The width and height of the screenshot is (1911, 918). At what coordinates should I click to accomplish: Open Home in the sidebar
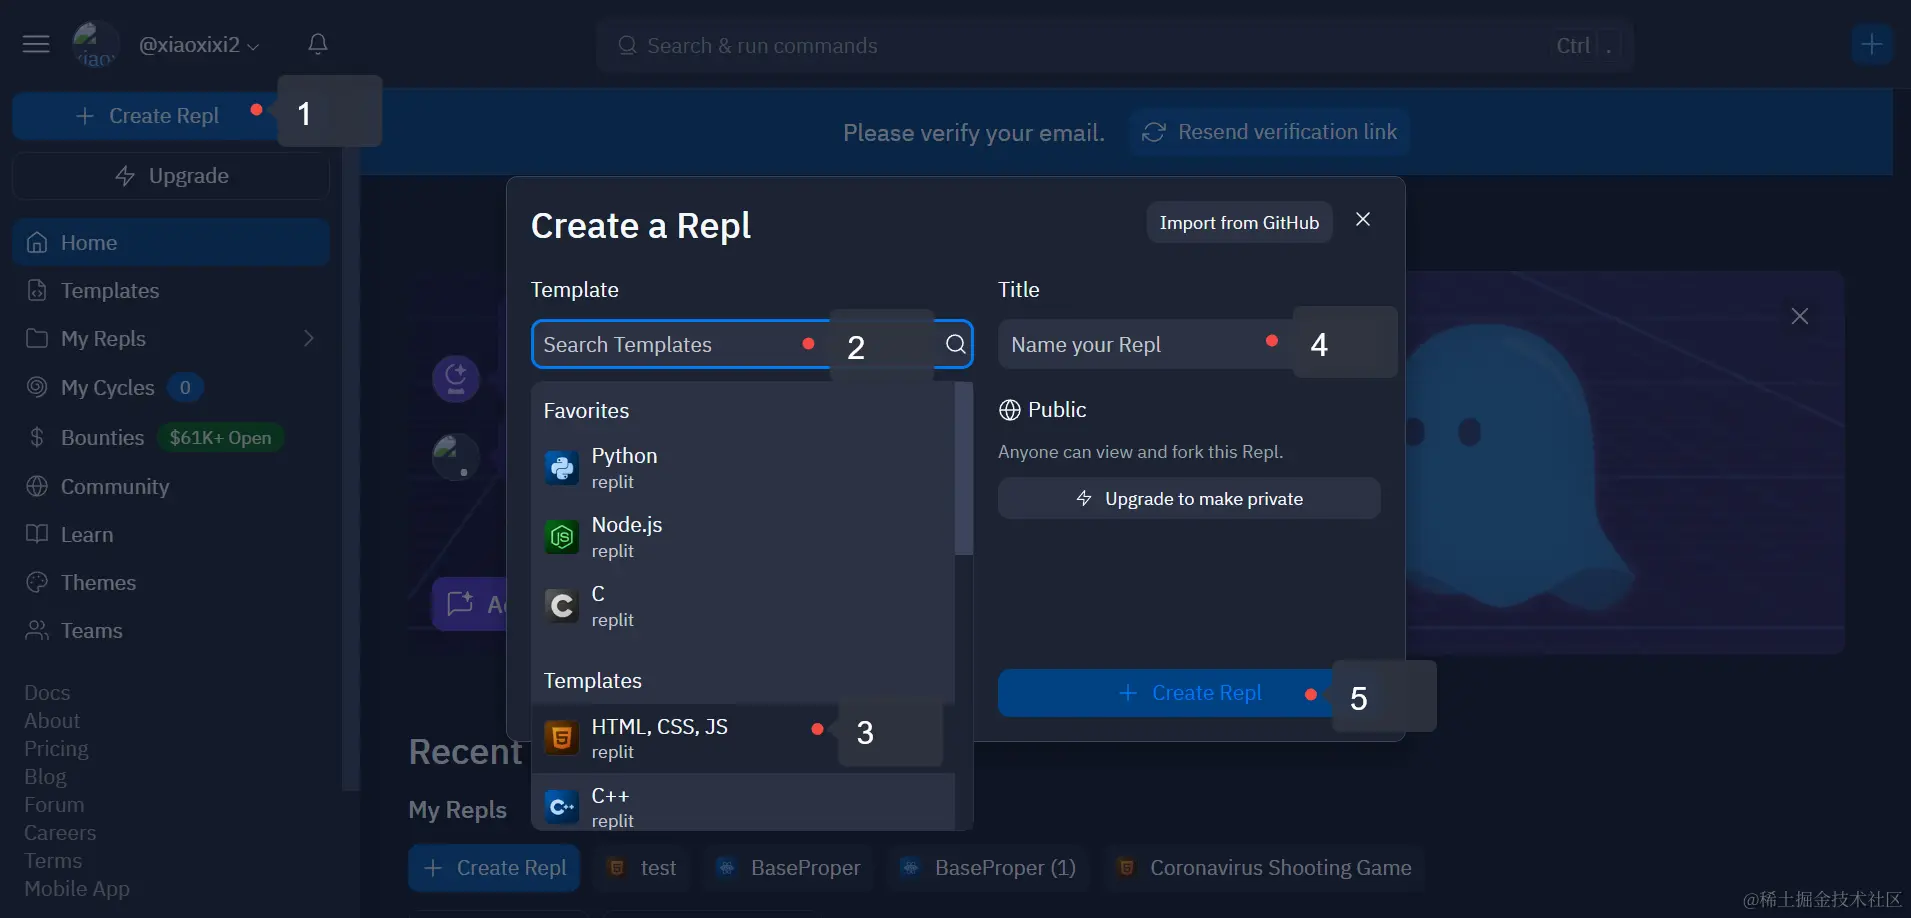(x=171, y=243)
